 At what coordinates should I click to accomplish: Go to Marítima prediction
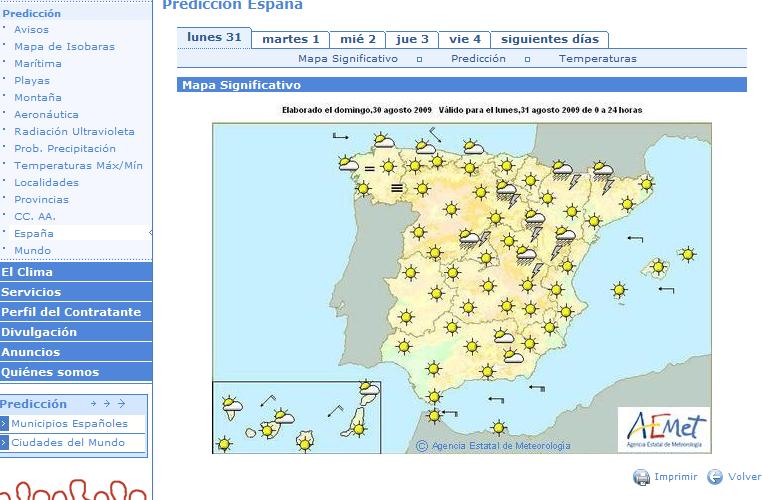(37, 64)
